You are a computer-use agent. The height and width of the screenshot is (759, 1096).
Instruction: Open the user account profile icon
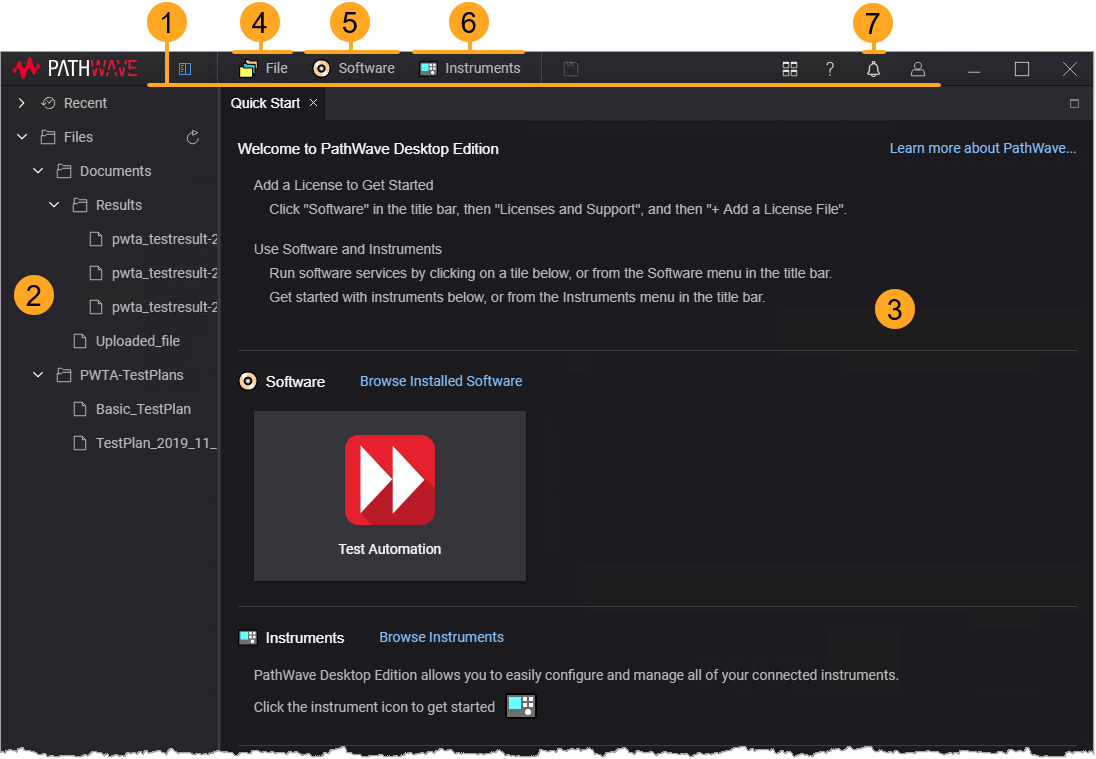[x=917, y=69]
